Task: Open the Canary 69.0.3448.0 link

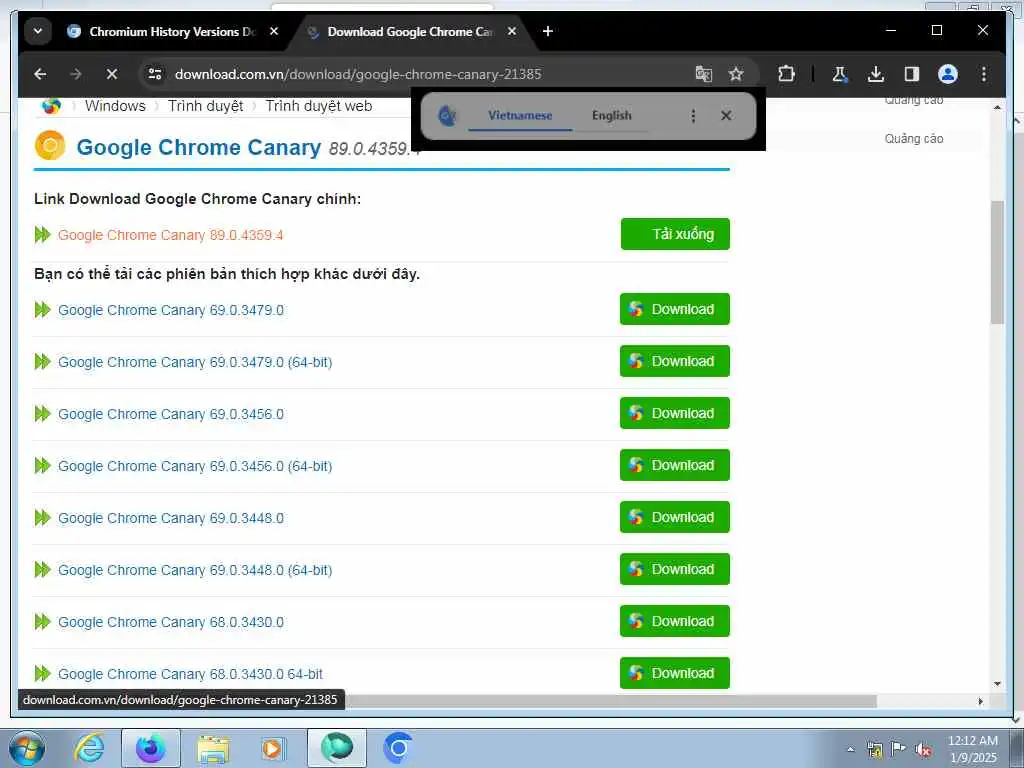Action: [x=170, y=519]
